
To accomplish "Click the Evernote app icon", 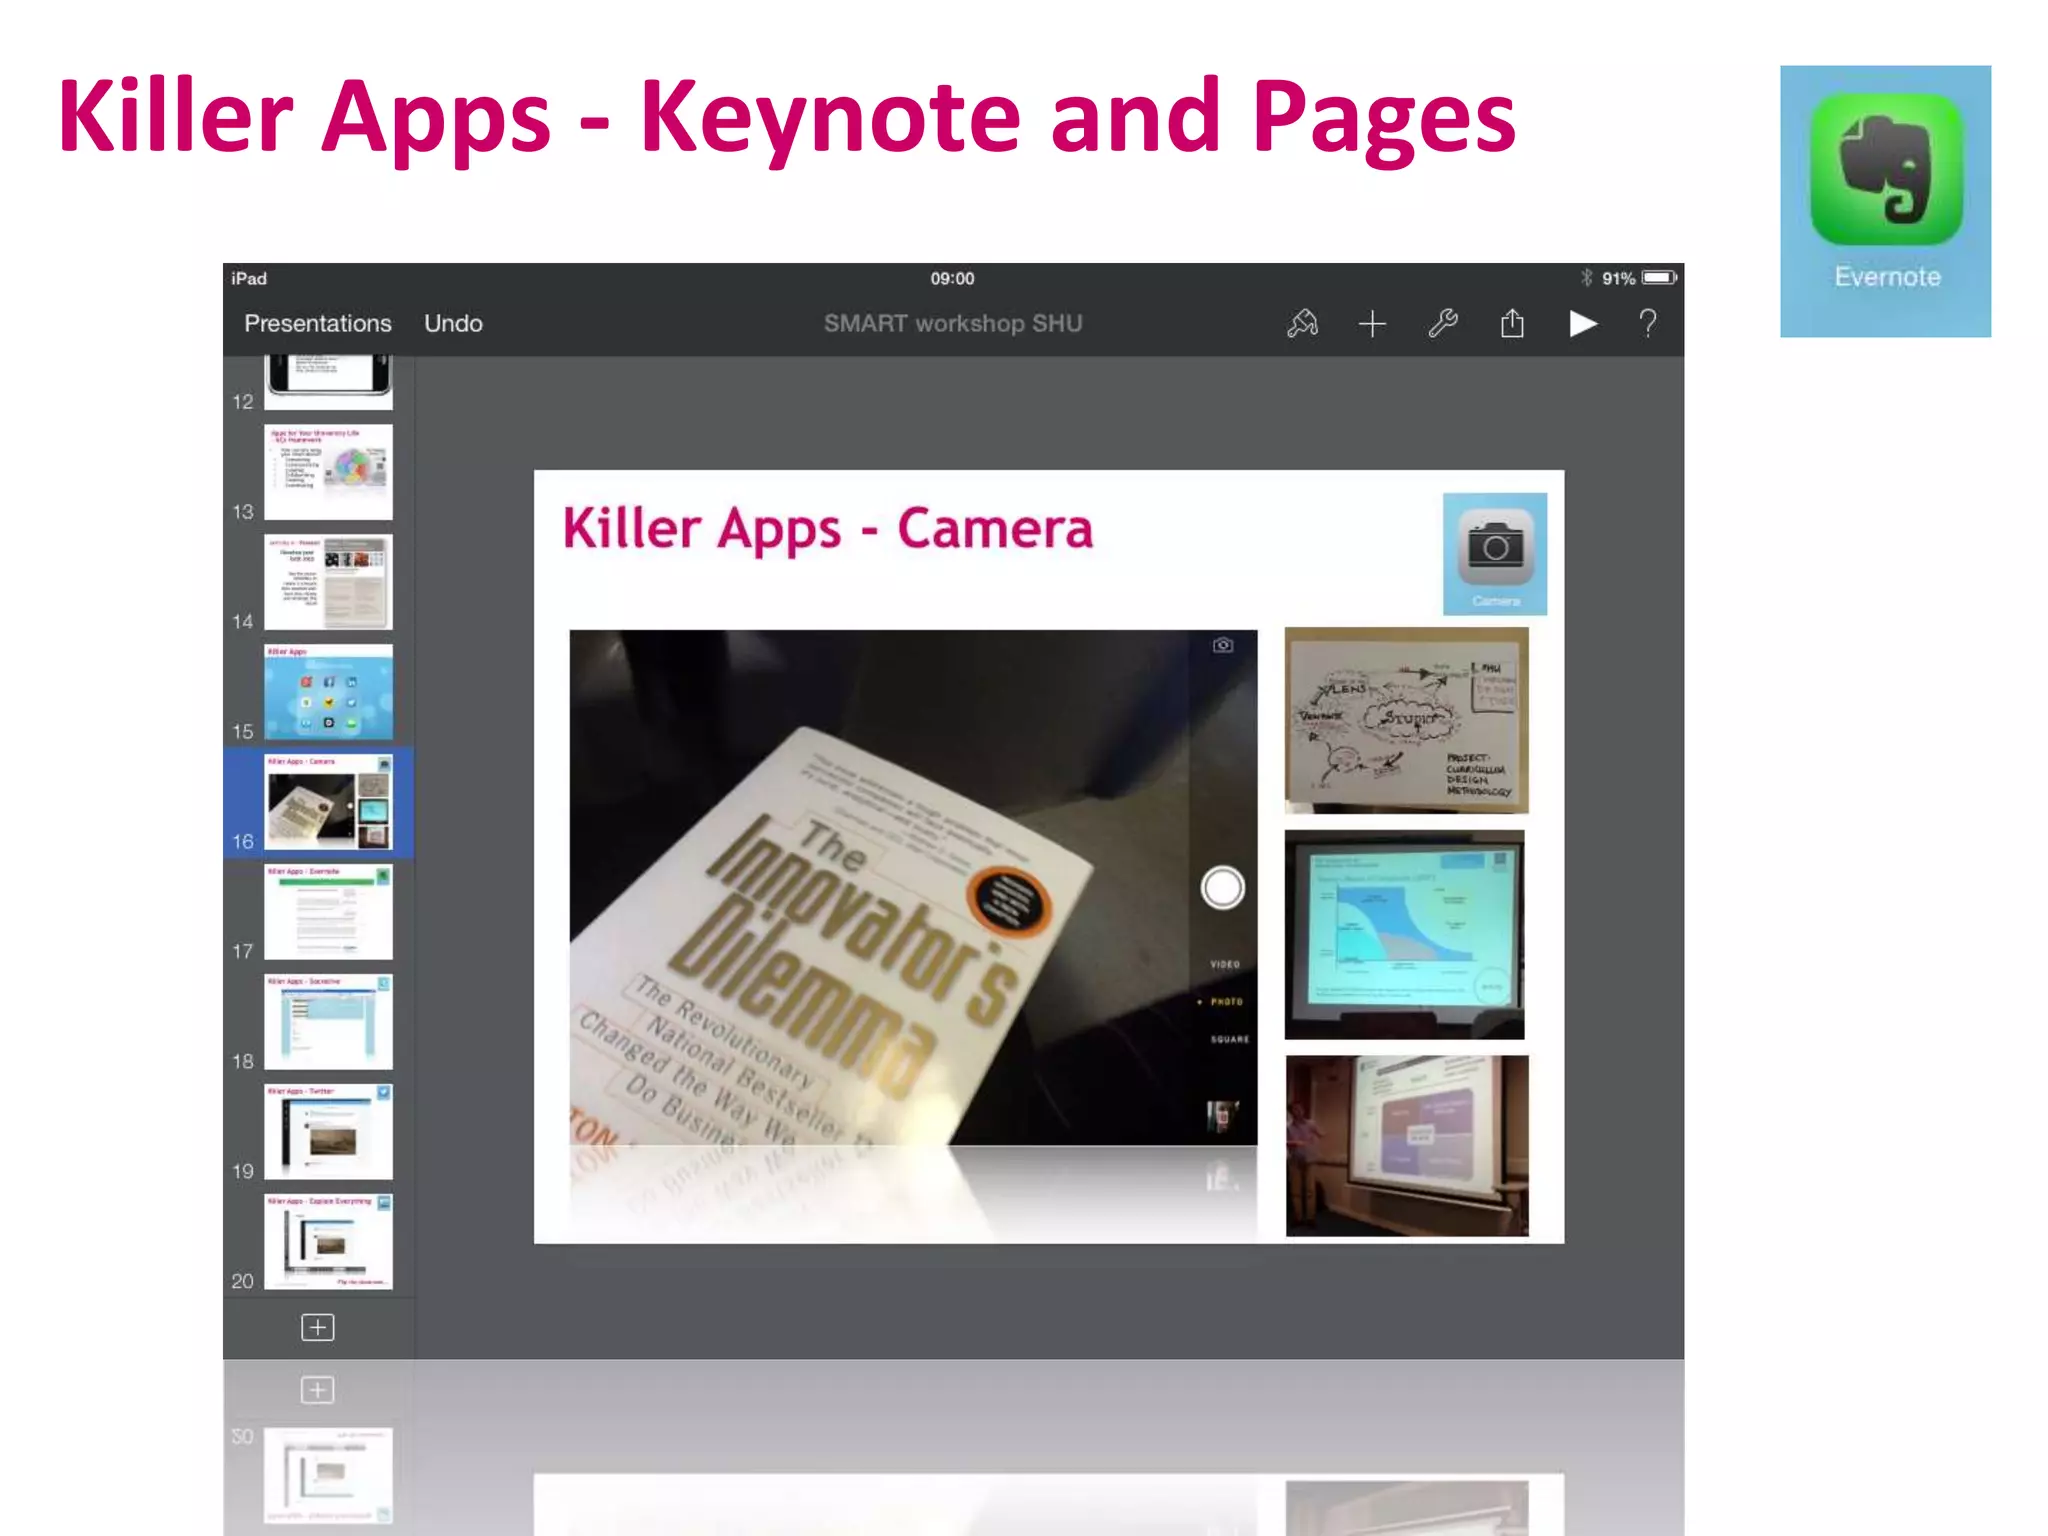I will [1886, 201].
